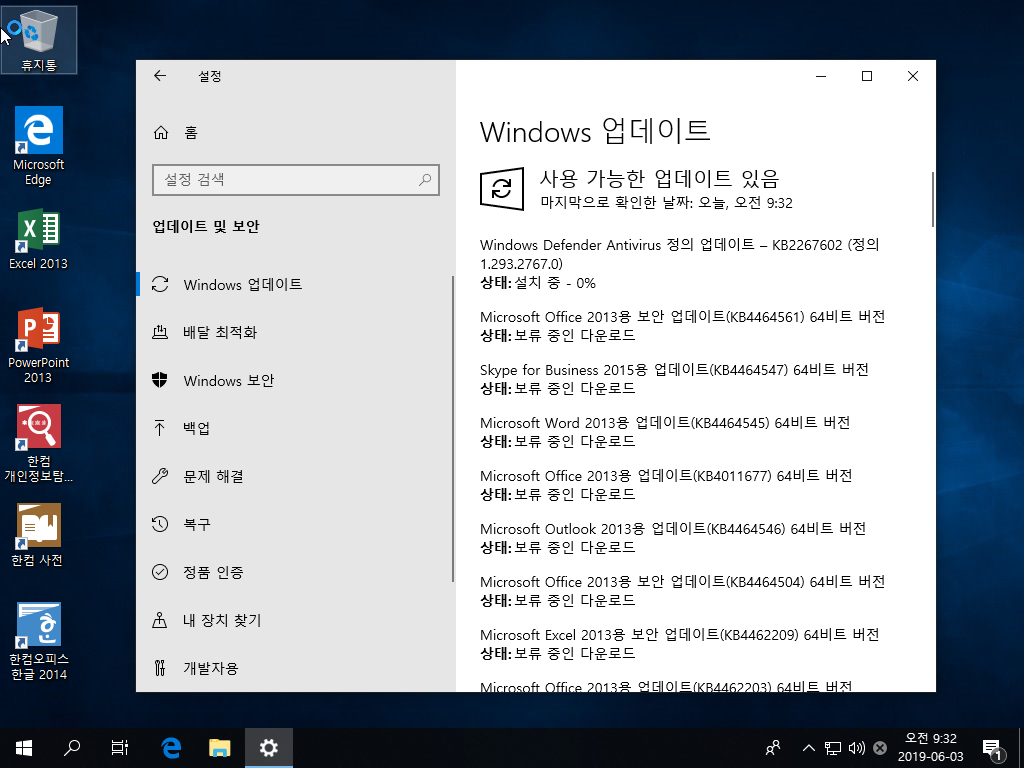Viewport: 1024px width, 768px height.
Task: Open the volume speaker tray icon
Action: 856,748
